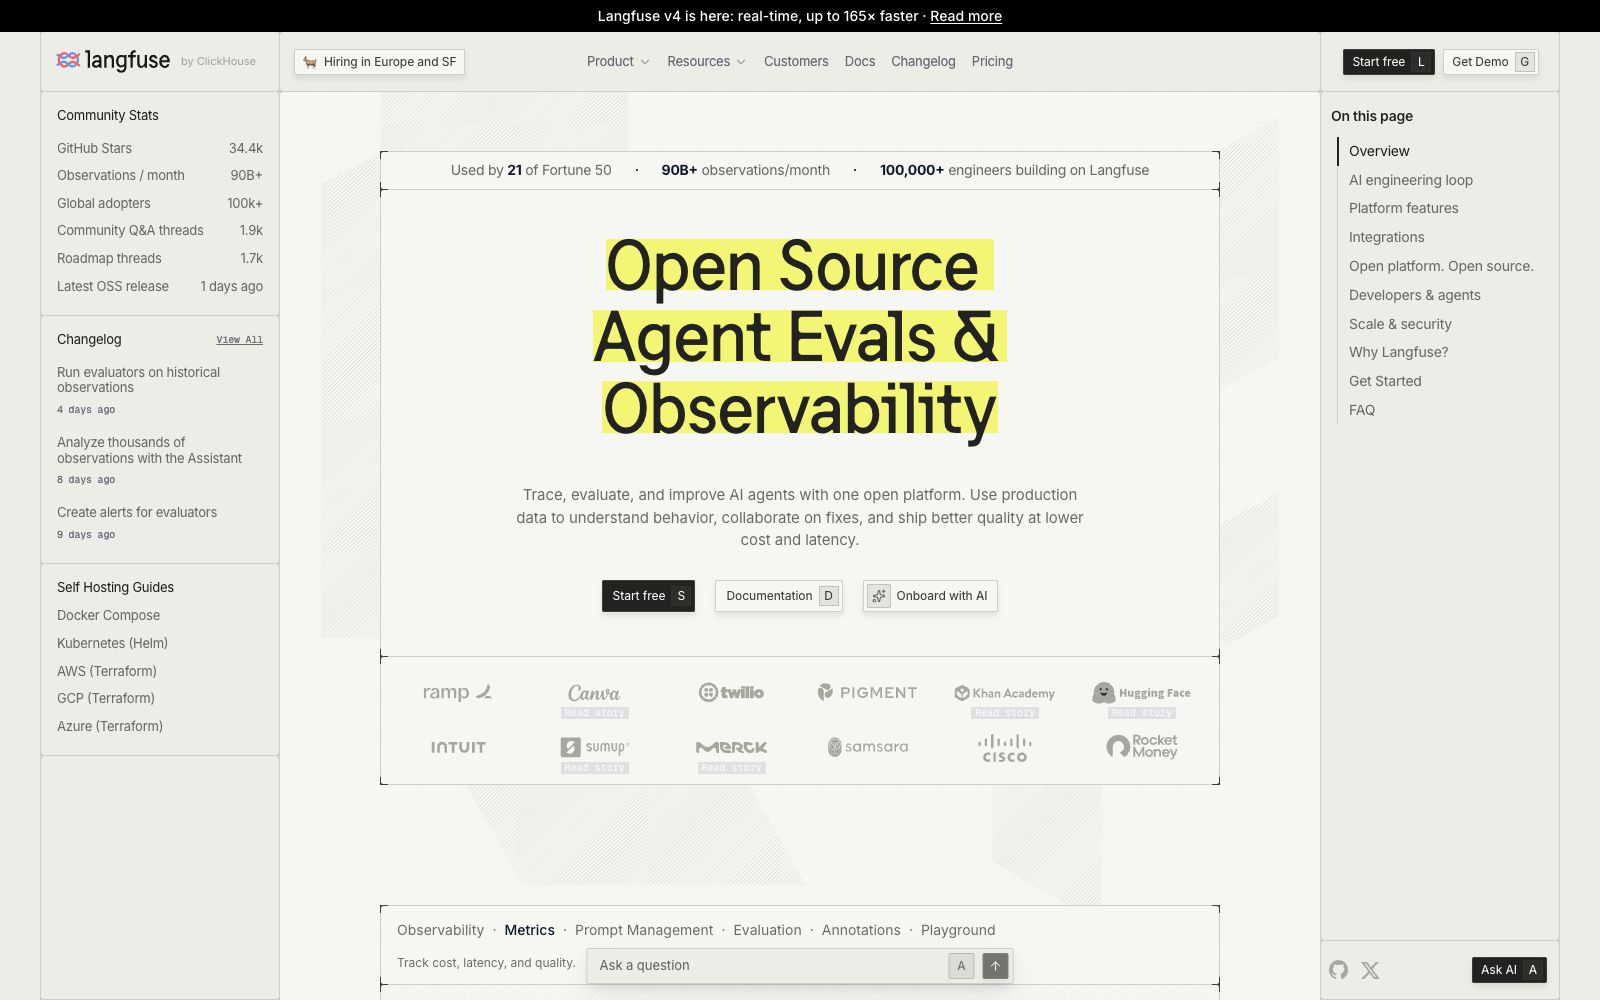Click the Intuit customer logo
This screenshot has width=1600, height=1000.
click(x=458, y=747)
